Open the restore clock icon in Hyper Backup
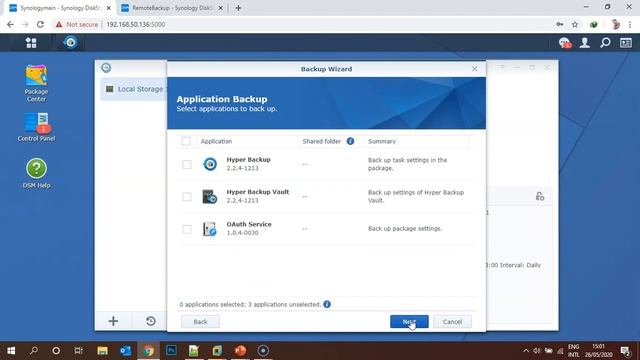Screen dimensions: 640x360 pos(151,321)
